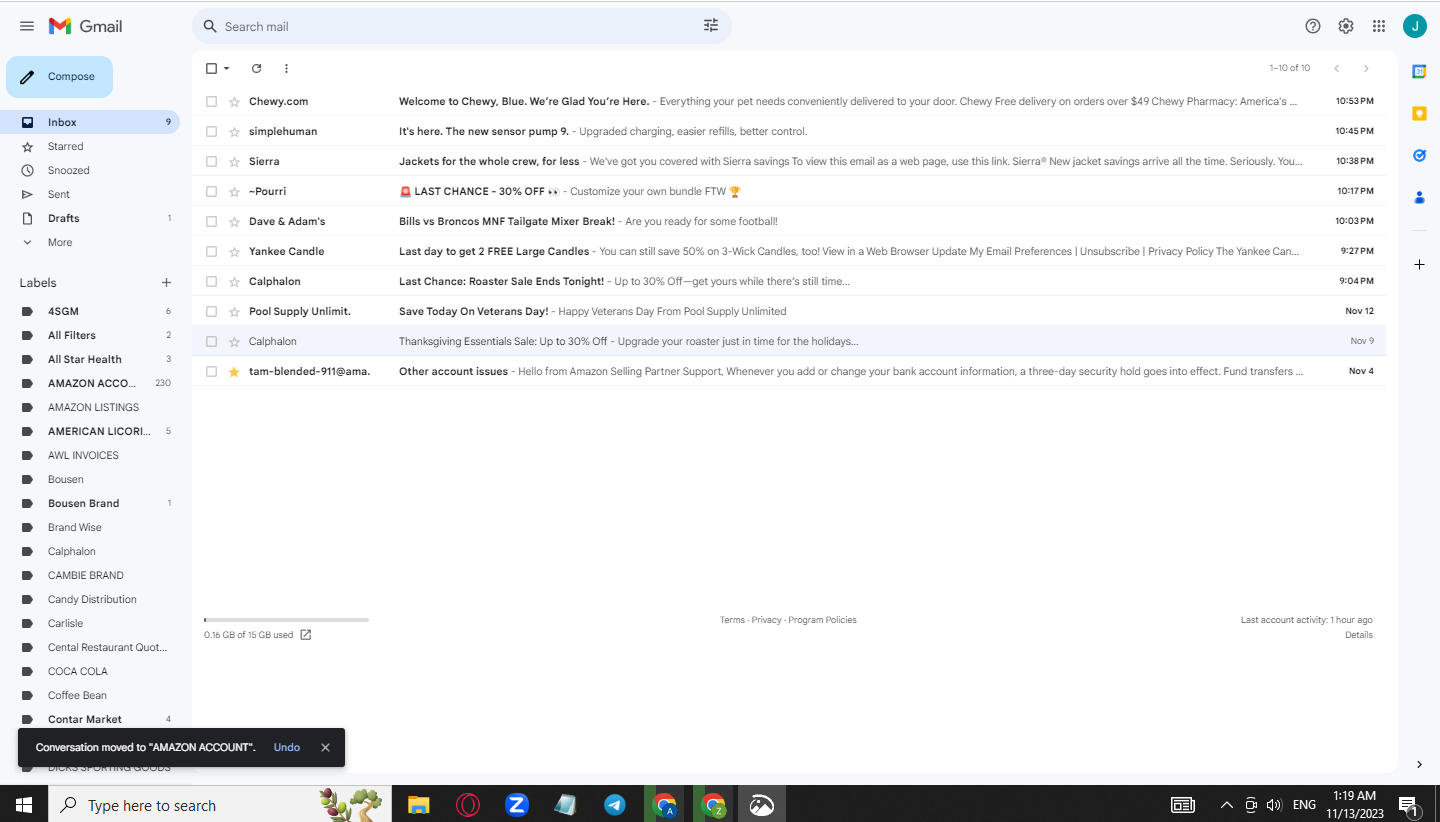Screen dimensions: 1440x822
Task: Click in the Search mail field
Action: click(460, 26)
